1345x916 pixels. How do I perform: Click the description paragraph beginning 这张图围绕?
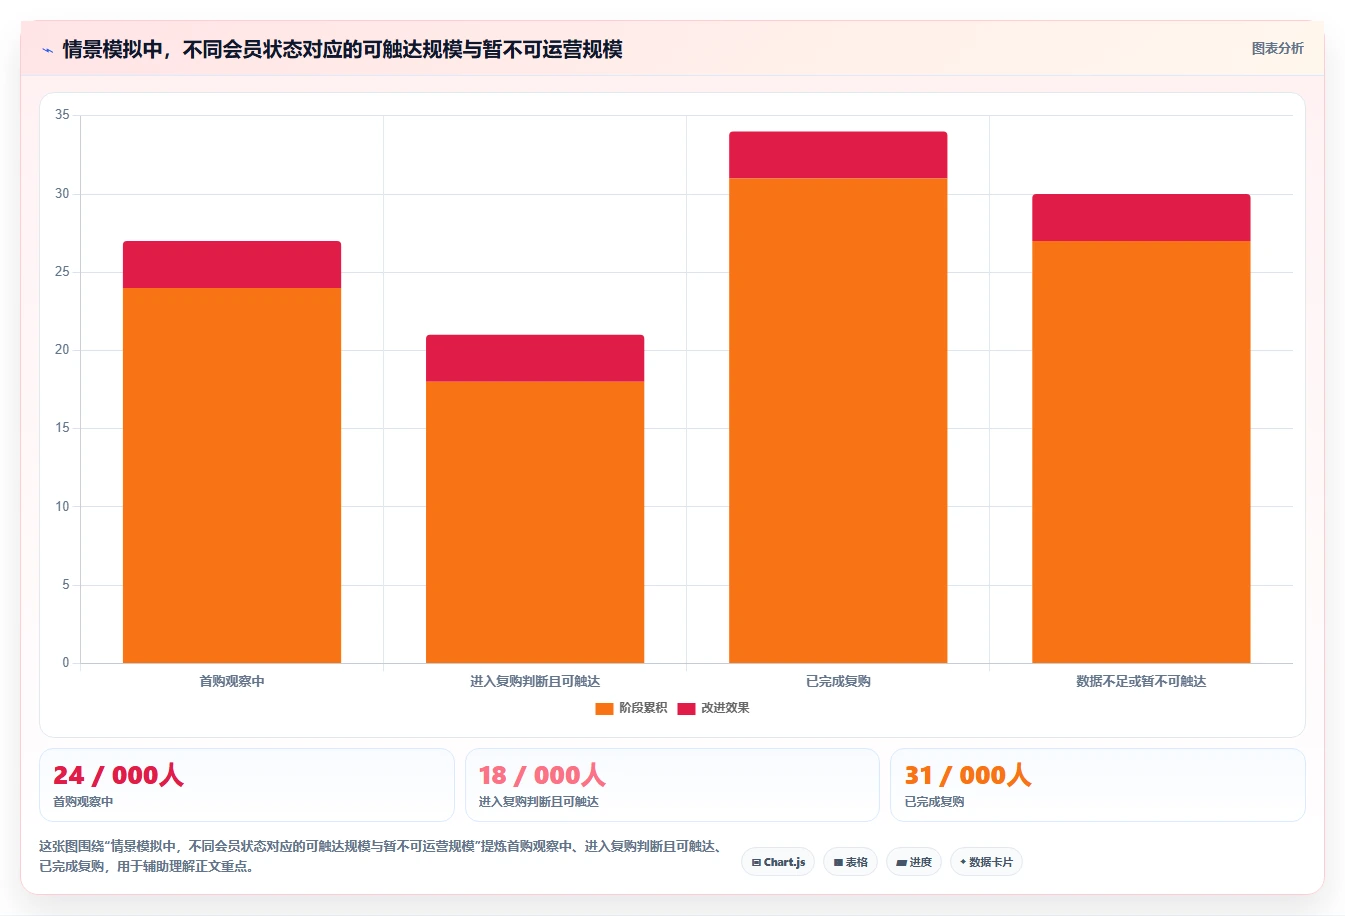(381, 856)
